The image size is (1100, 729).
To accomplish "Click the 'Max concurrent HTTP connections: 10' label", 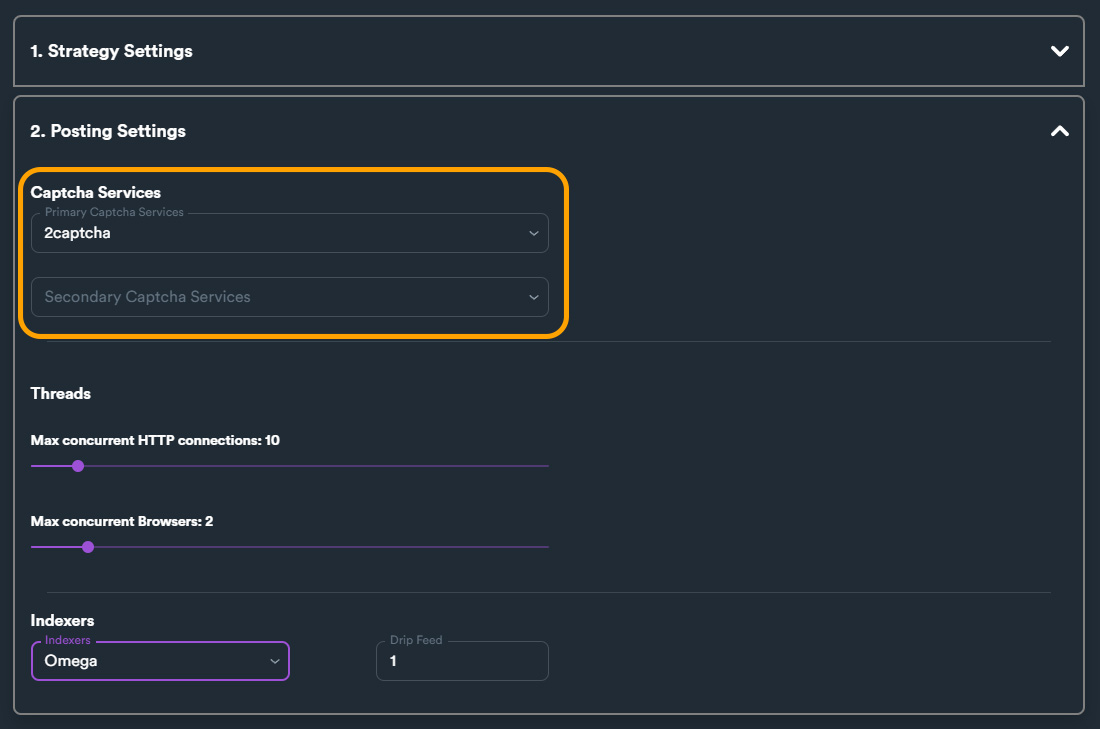I will pos(155,440).
